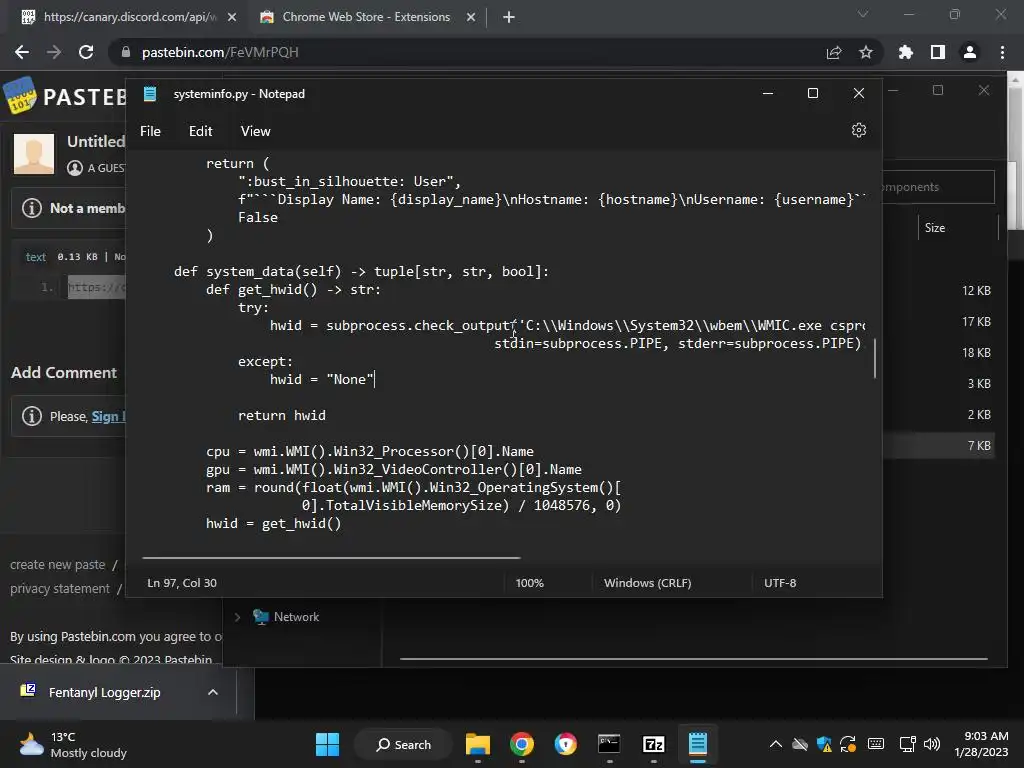Open privacy statement link
Screen dimensions: 1024x768
(60, 589)
